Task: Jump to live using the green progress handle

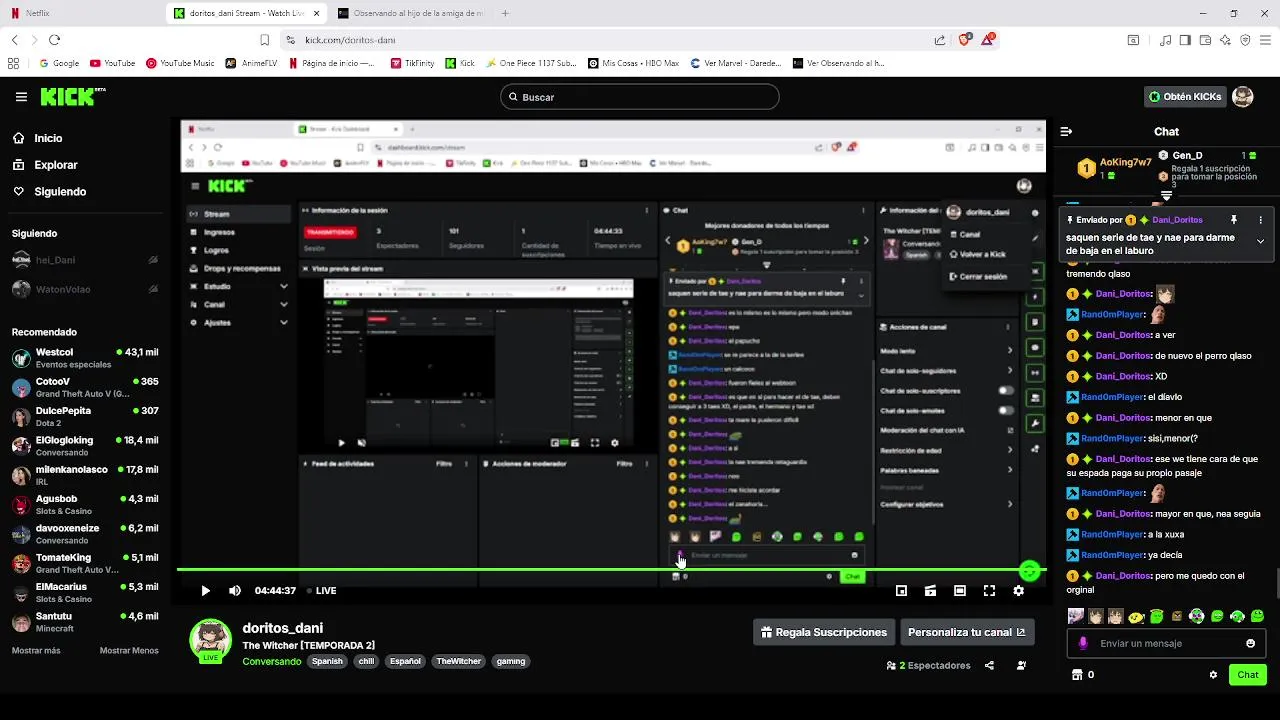Action: [x=1029, y=570]
